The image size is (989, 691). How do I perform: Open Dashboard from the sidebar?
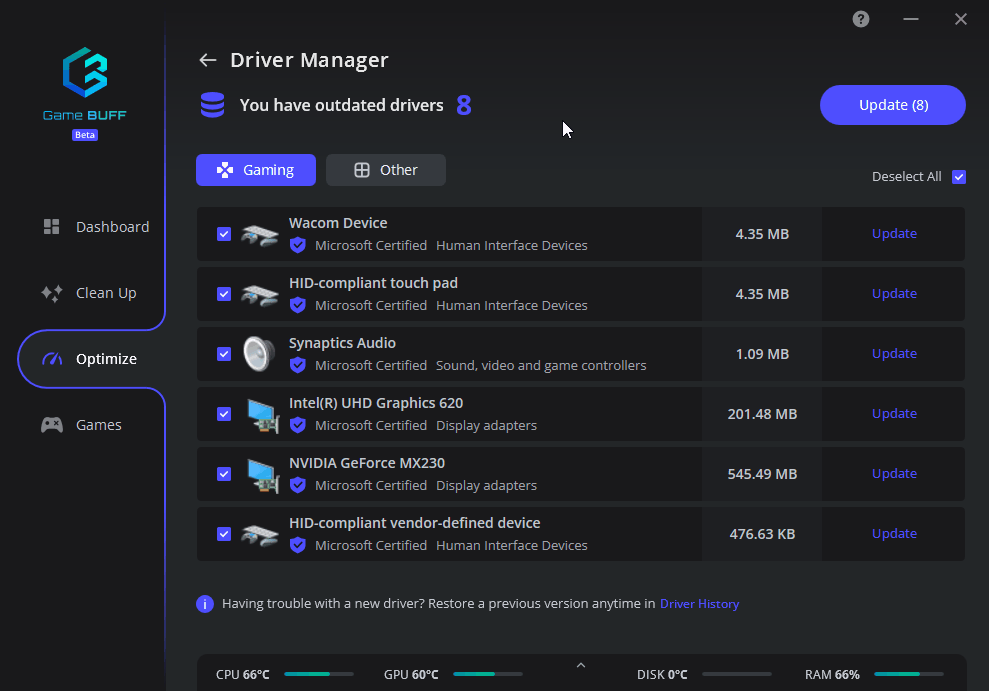click(96, 227)
